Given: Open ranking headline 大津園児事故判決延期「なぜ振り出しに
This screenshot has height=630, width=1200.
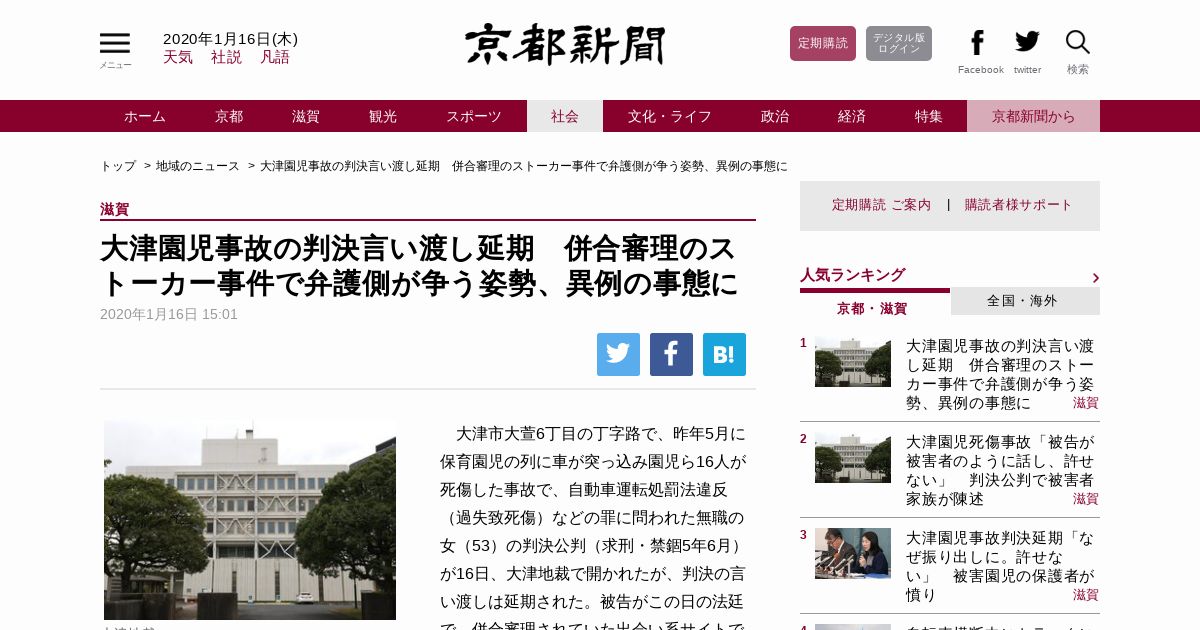Looking at the screenshot, I should tap(1000, 566).
